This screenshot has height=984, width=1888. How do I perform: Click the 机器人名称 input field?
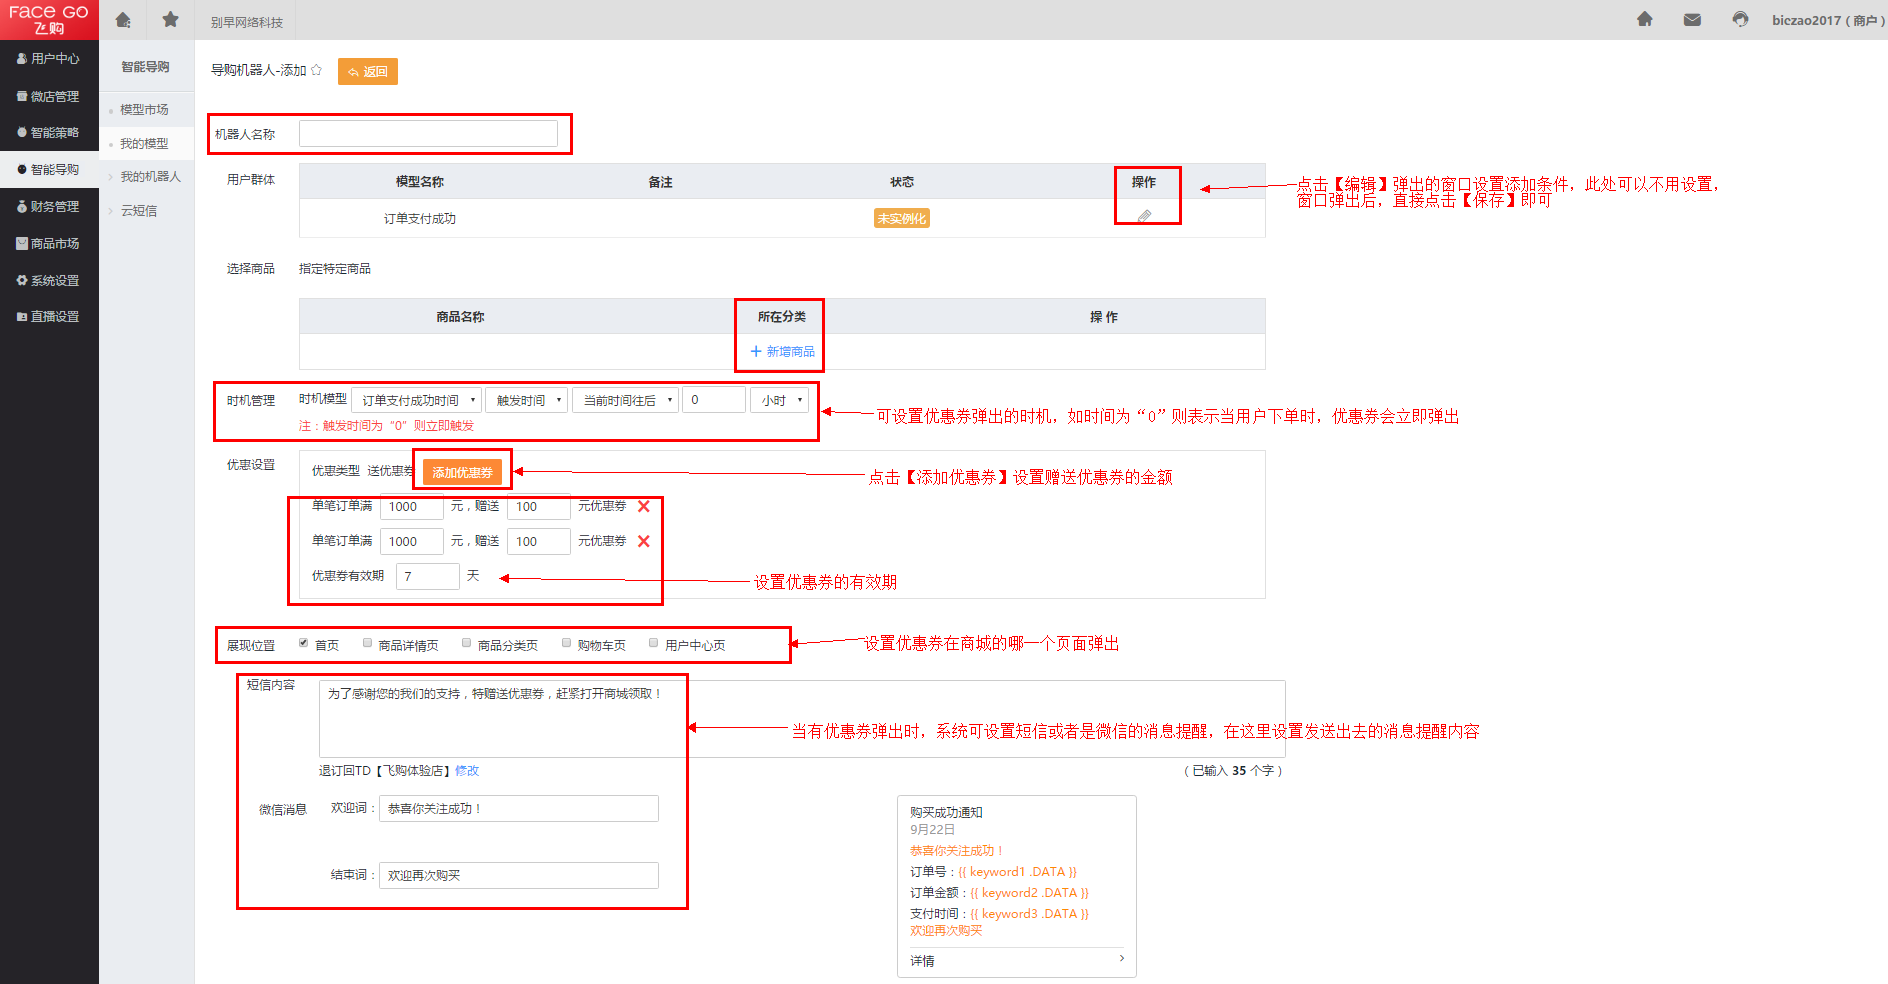click(428, 134)
